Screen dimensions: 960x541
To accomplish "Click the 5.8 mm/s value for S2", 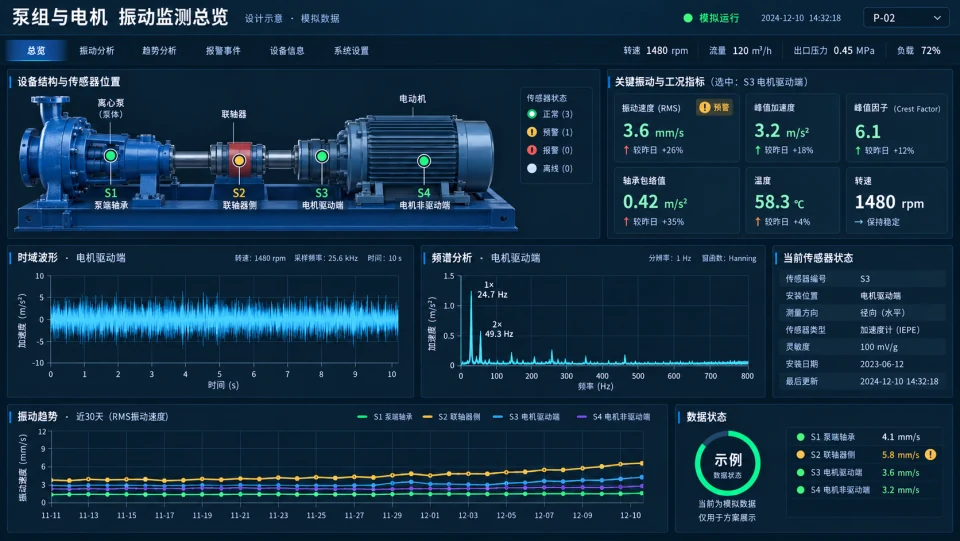I will pyautogui.click(x=901, y=455).
